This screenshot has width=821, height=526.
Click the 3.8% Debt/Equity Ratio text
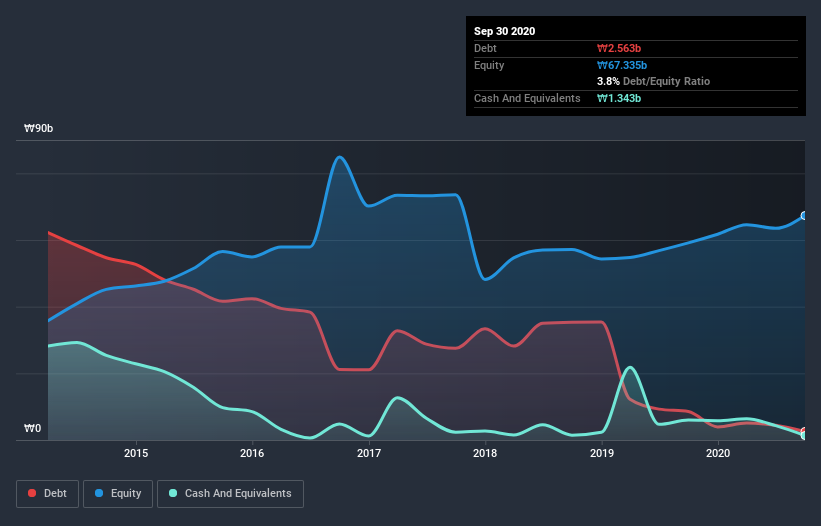coord(653,82)
